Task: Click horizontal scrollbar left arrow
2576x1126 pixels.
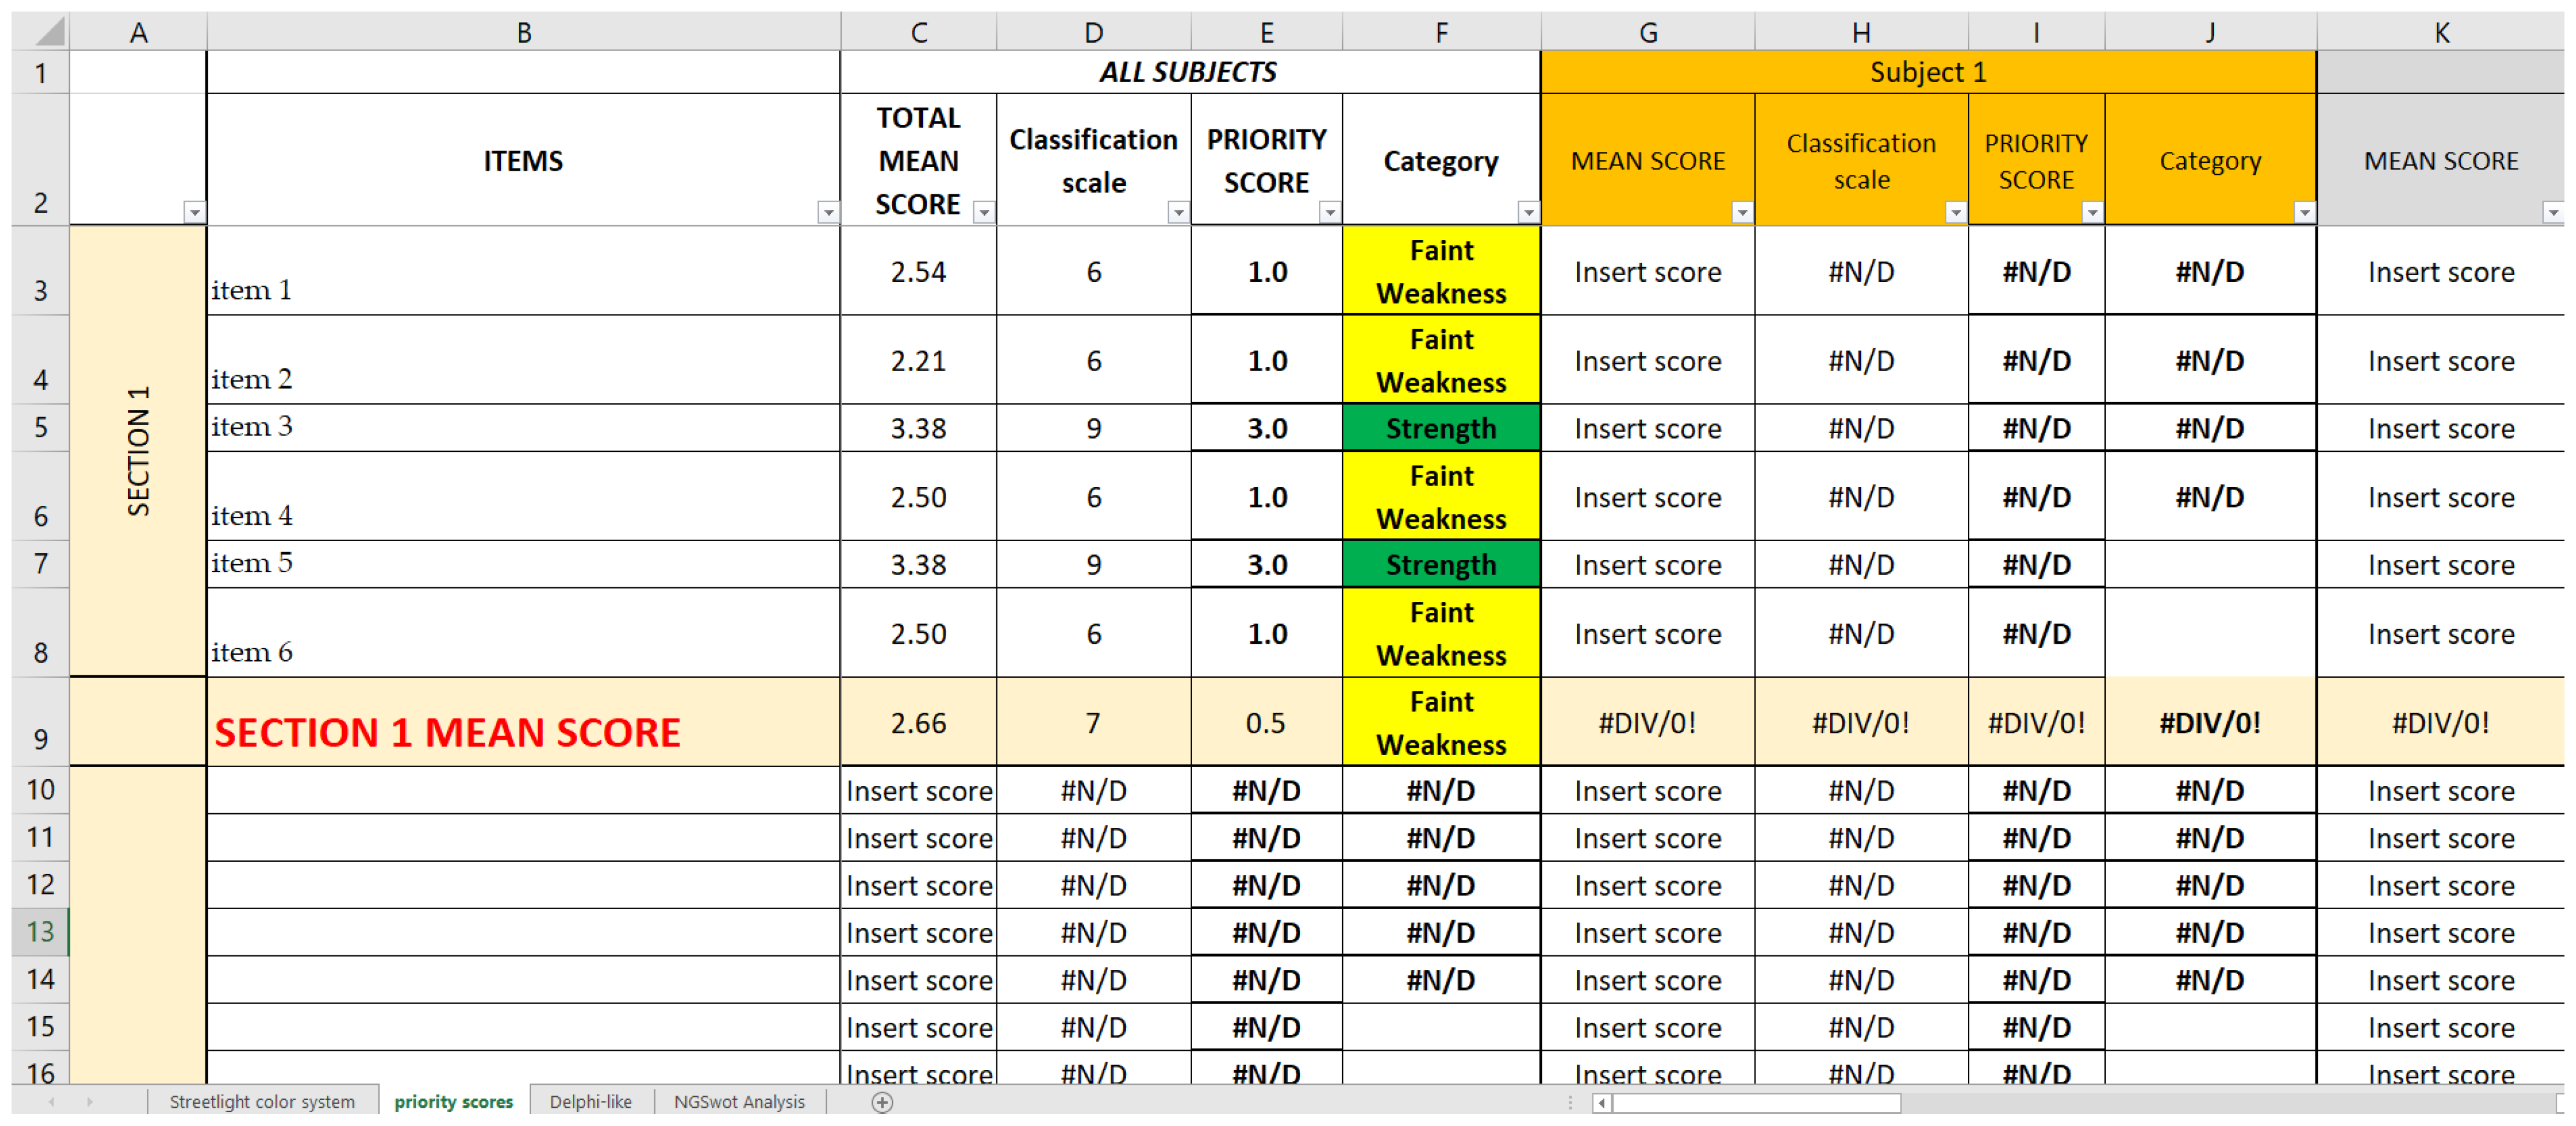Action: [1602, 1102]
